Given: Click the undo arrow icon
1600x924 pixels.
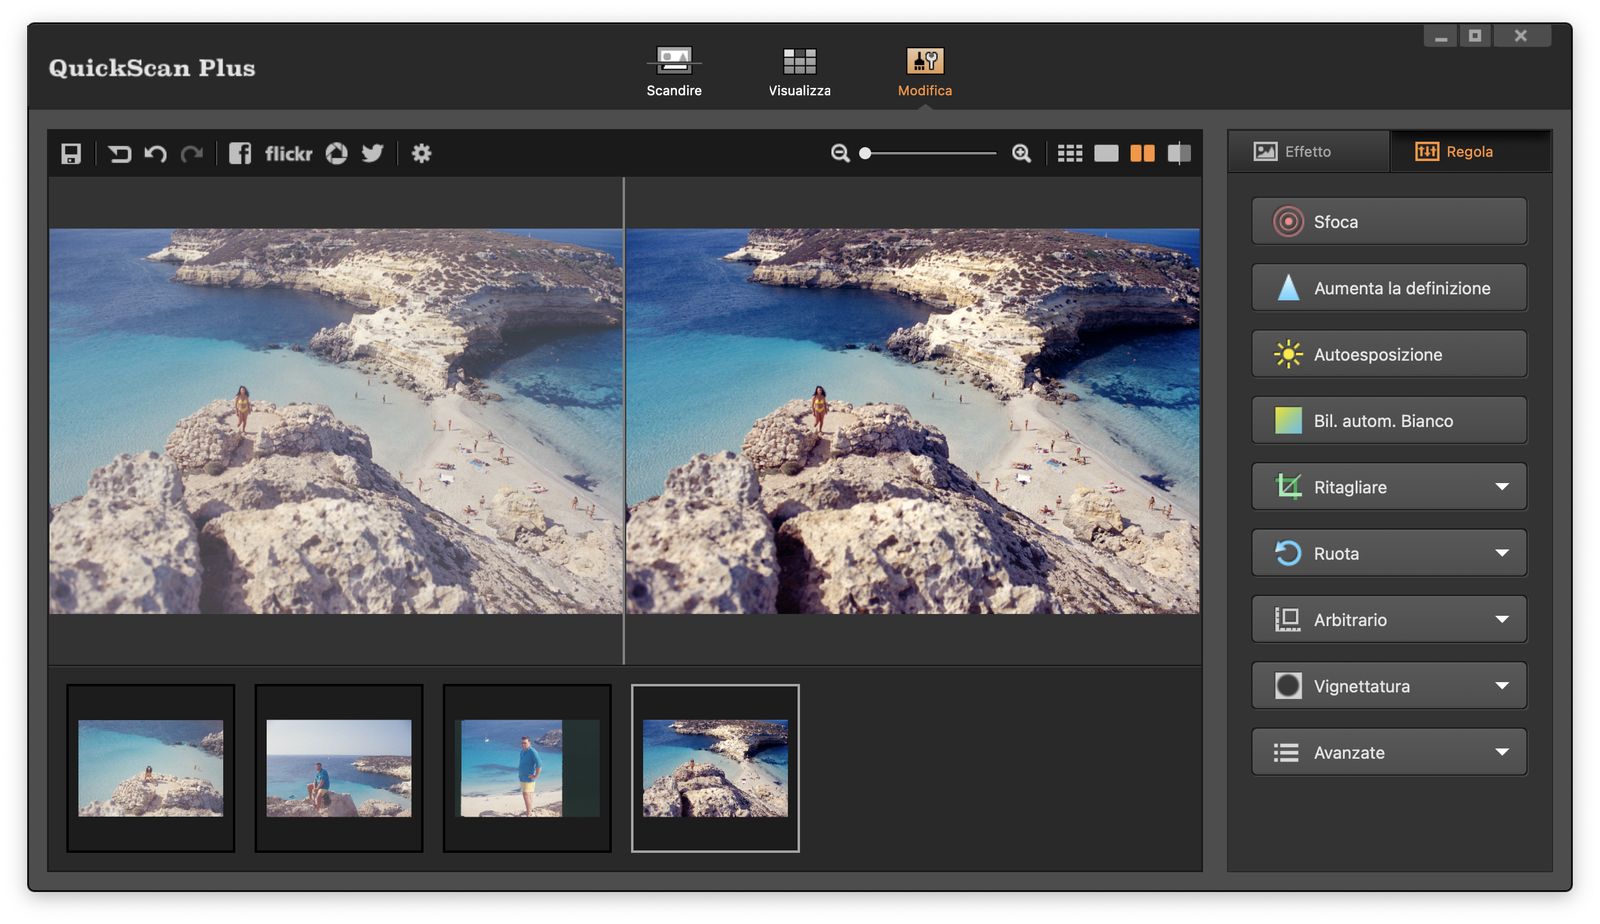Looking at the screenshot, I should tap(155, 153).
